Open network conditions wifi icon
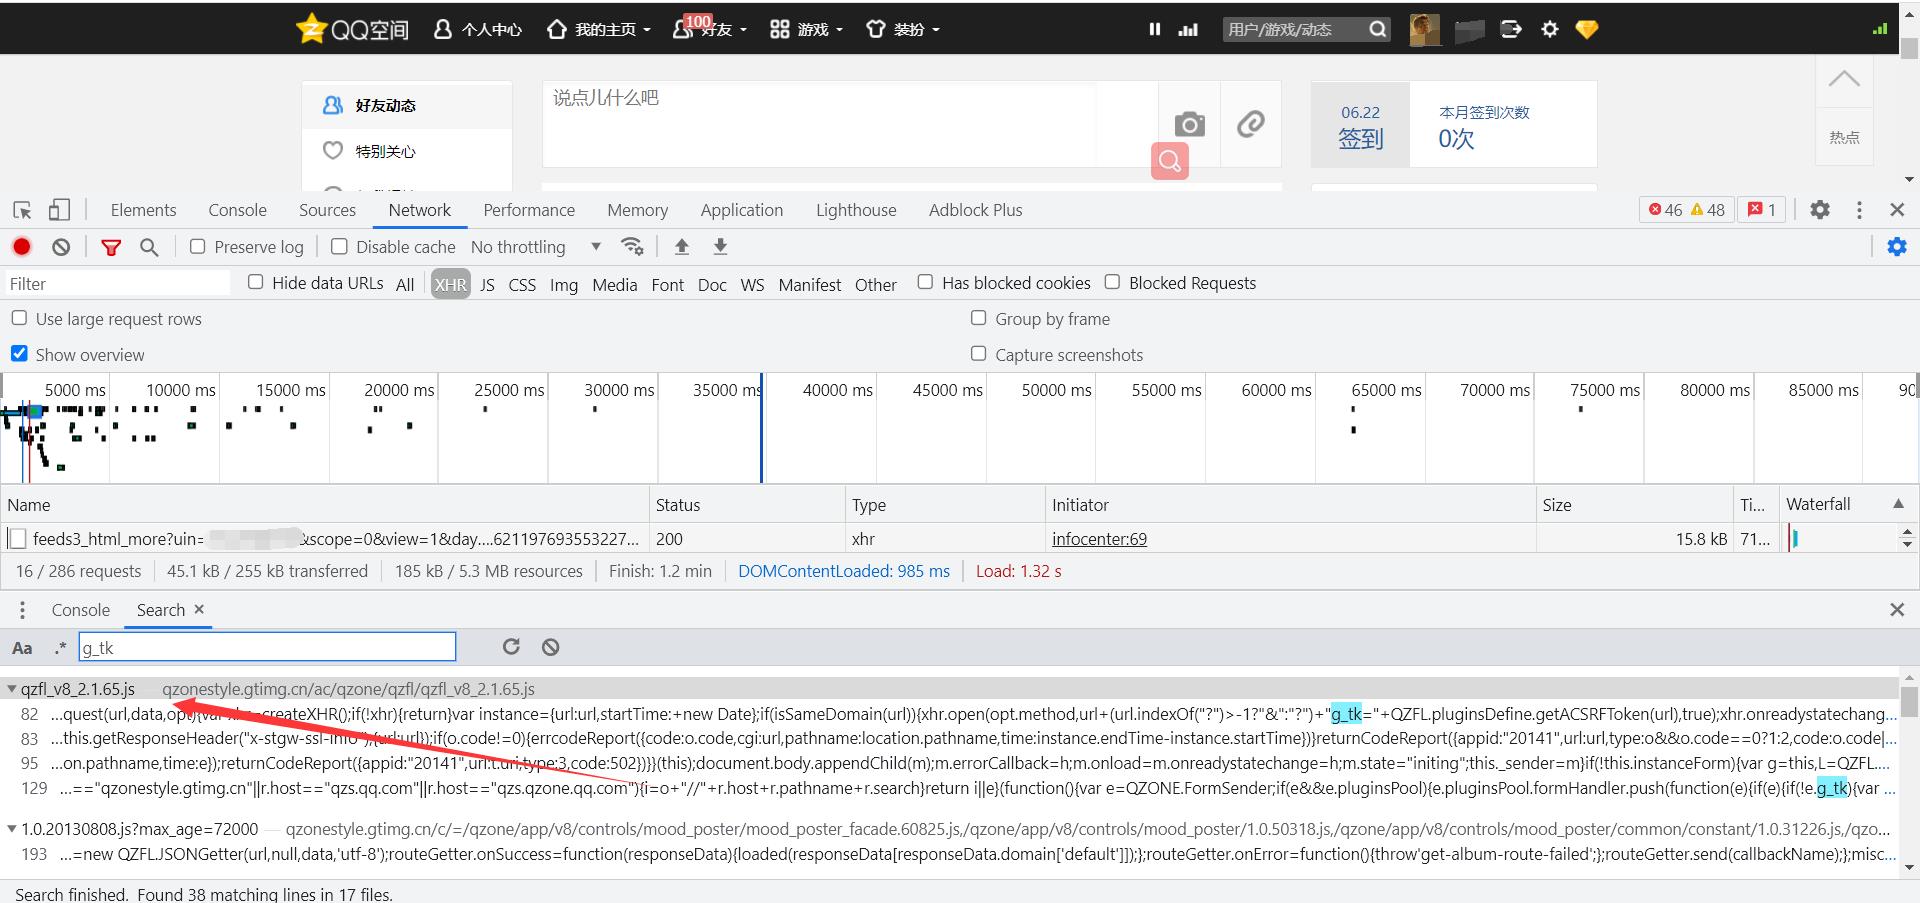Image resolution: width=1920 pixels, height=903 pixels. pyautogui.click(x=632, y=246)
